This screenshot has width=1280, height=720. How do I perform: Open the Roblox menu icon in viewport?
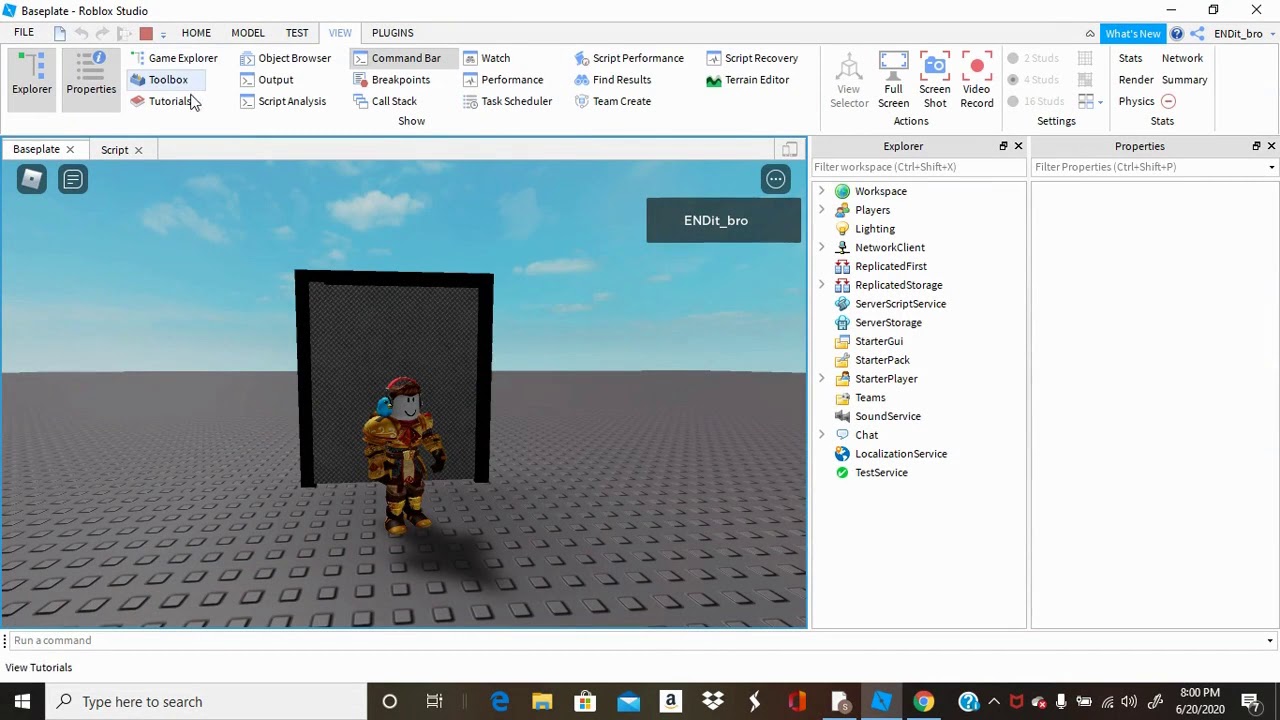click(x=31, y=179)
